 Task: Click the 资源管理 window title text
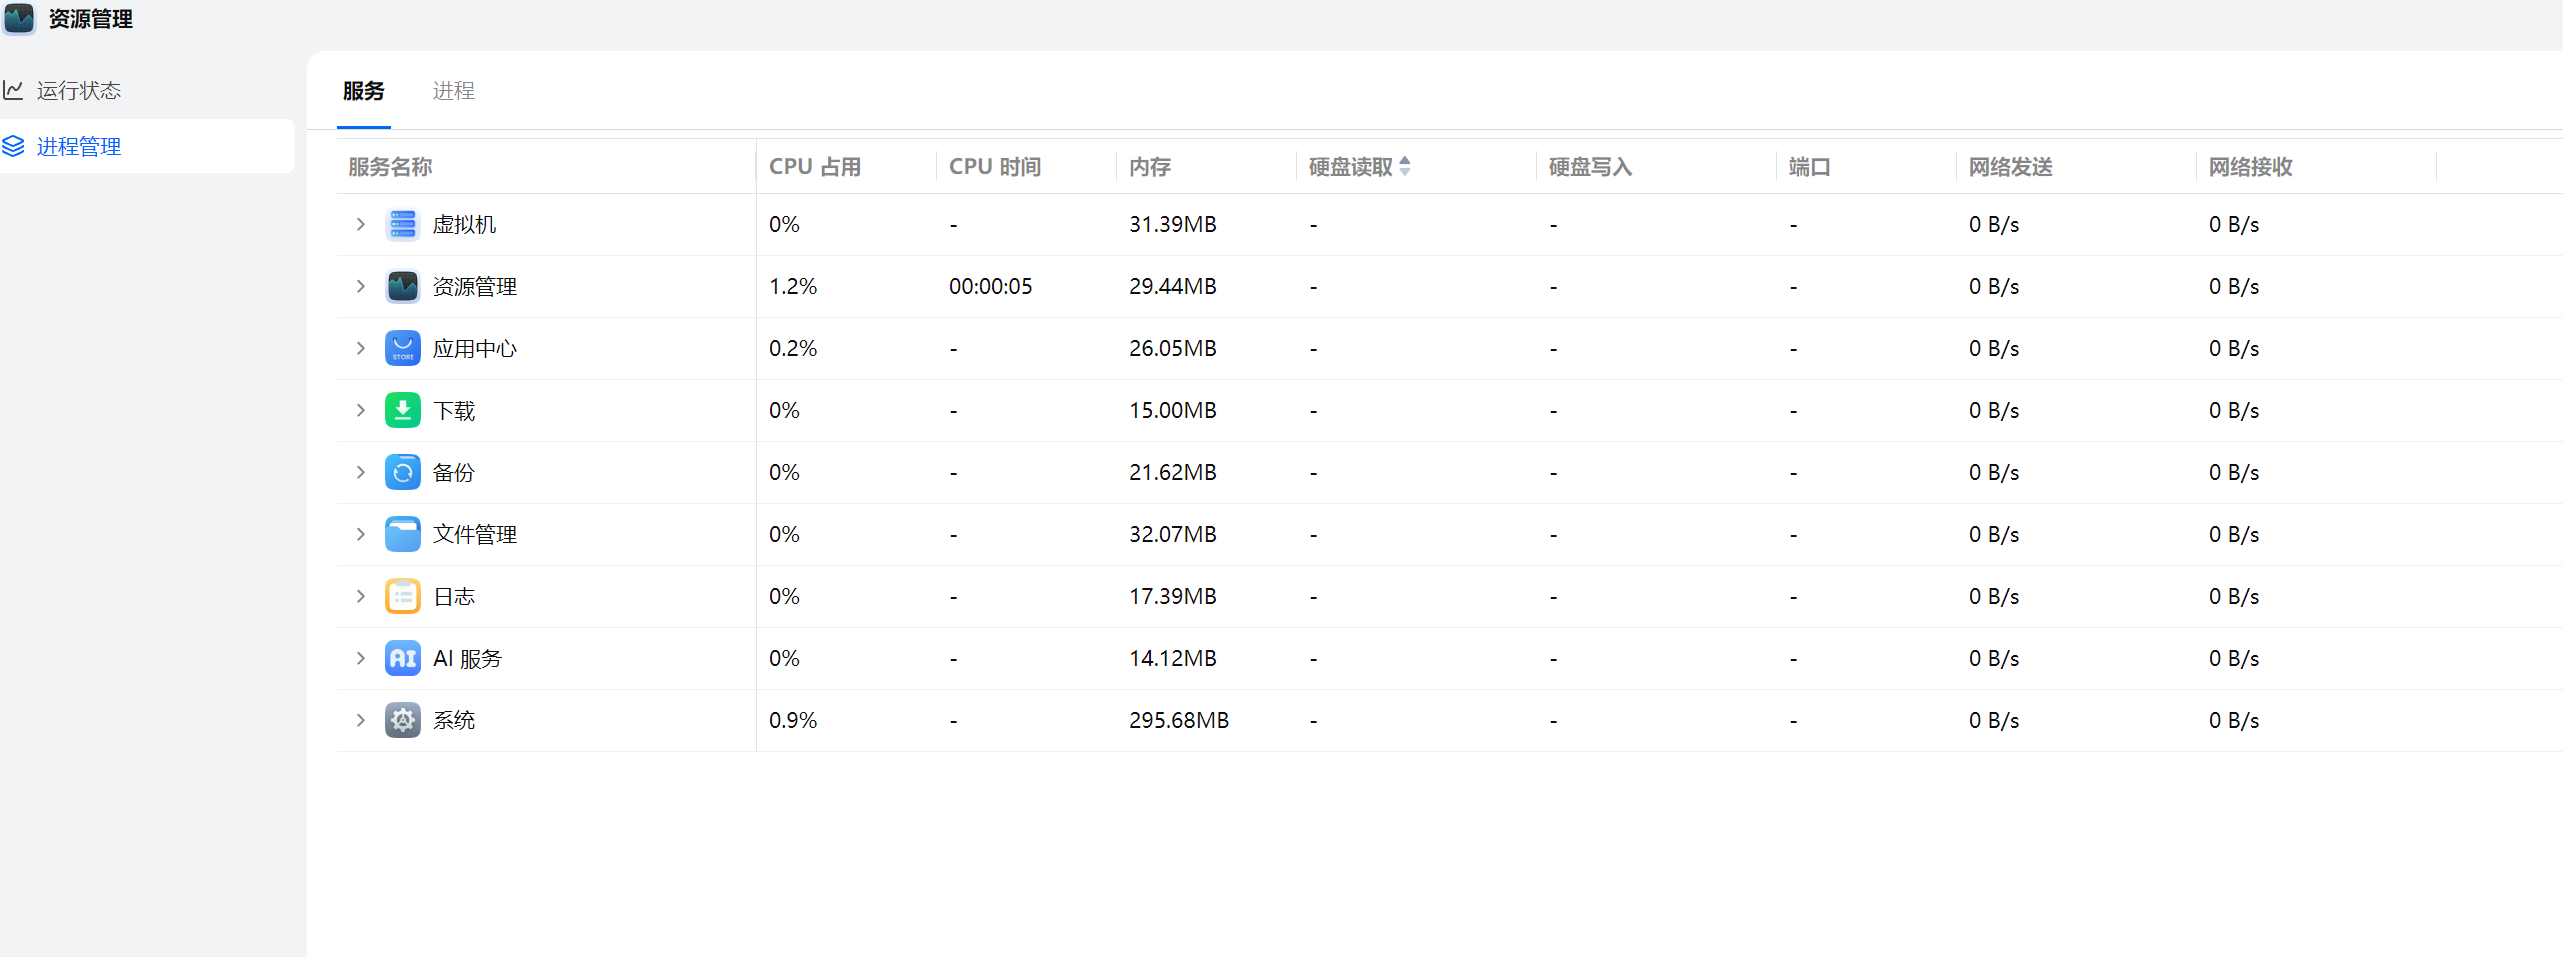tap(91, 19)
